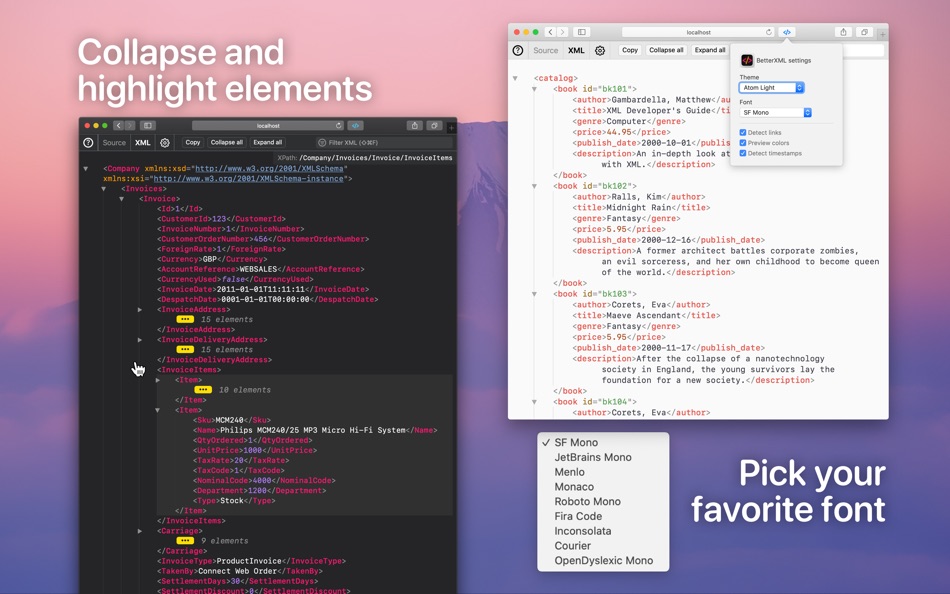This screenshot has height=594, width=950.
Task: Show tab overview in dark browser window
Action: coord(434,125)
